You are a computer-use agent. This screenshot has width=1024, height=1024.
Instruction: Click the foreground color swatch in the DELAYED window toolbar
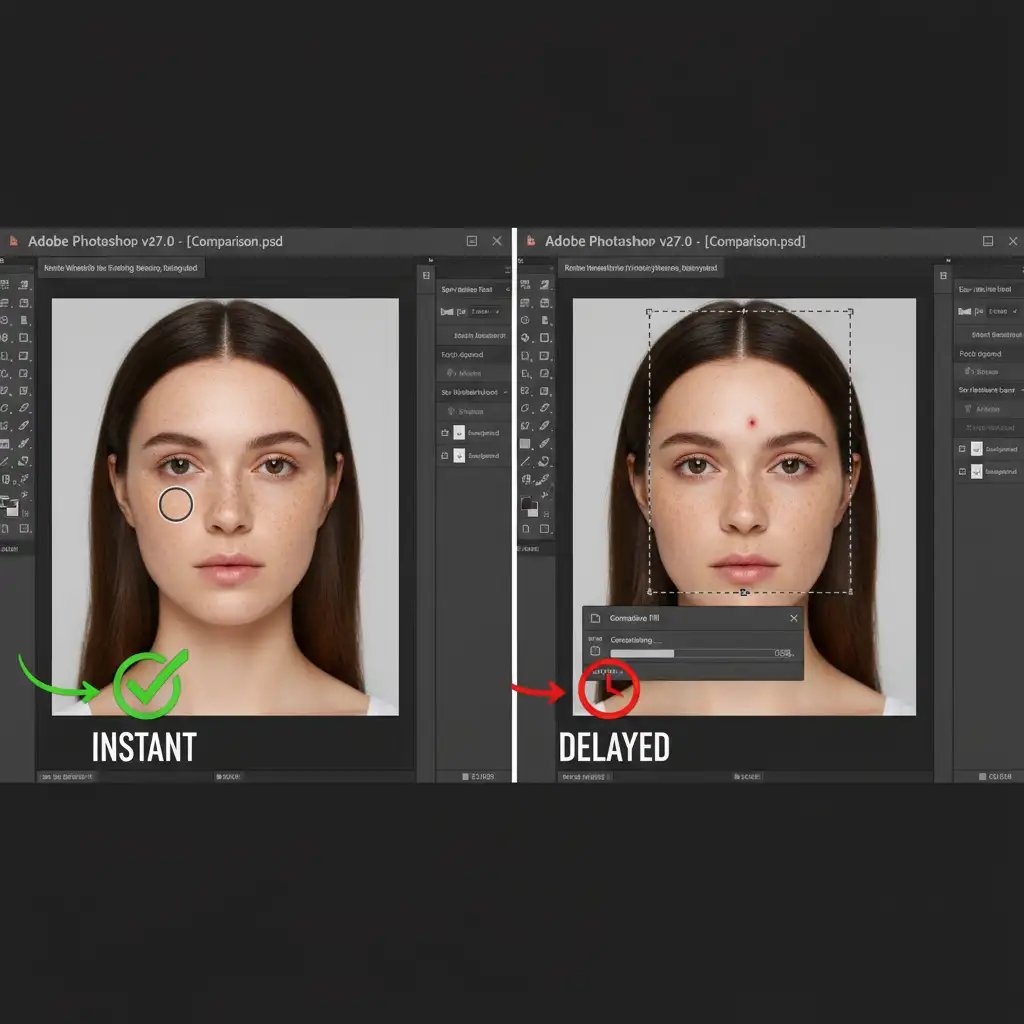526,505
